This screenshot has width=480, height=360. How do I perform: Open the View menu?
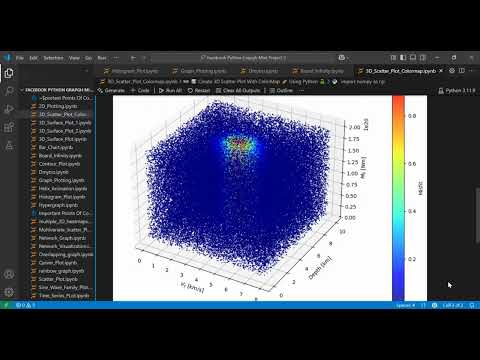coord(74,58)
